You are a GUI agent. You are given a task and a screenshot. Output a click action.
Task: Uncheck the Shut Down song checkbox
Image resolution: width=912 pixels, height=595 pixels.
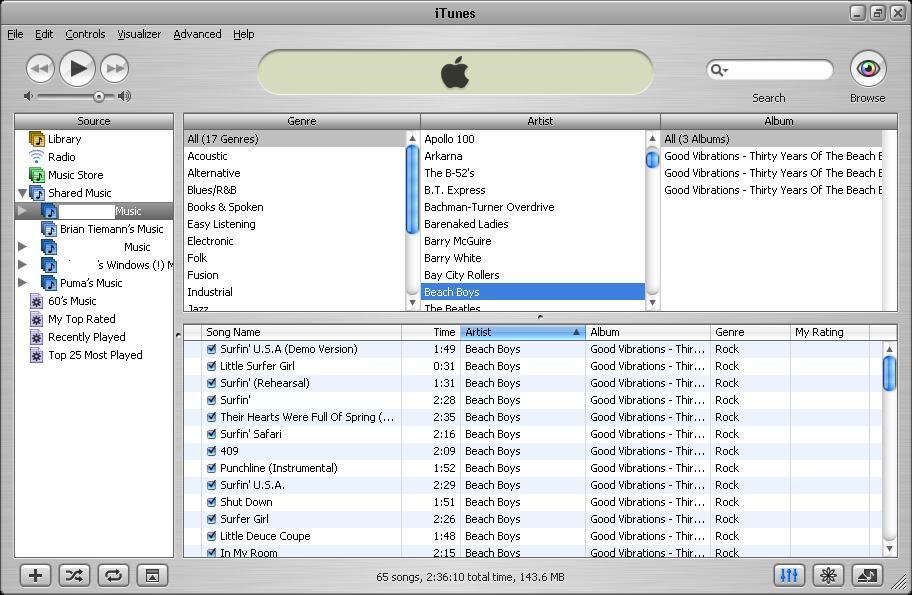pos(212,502)
